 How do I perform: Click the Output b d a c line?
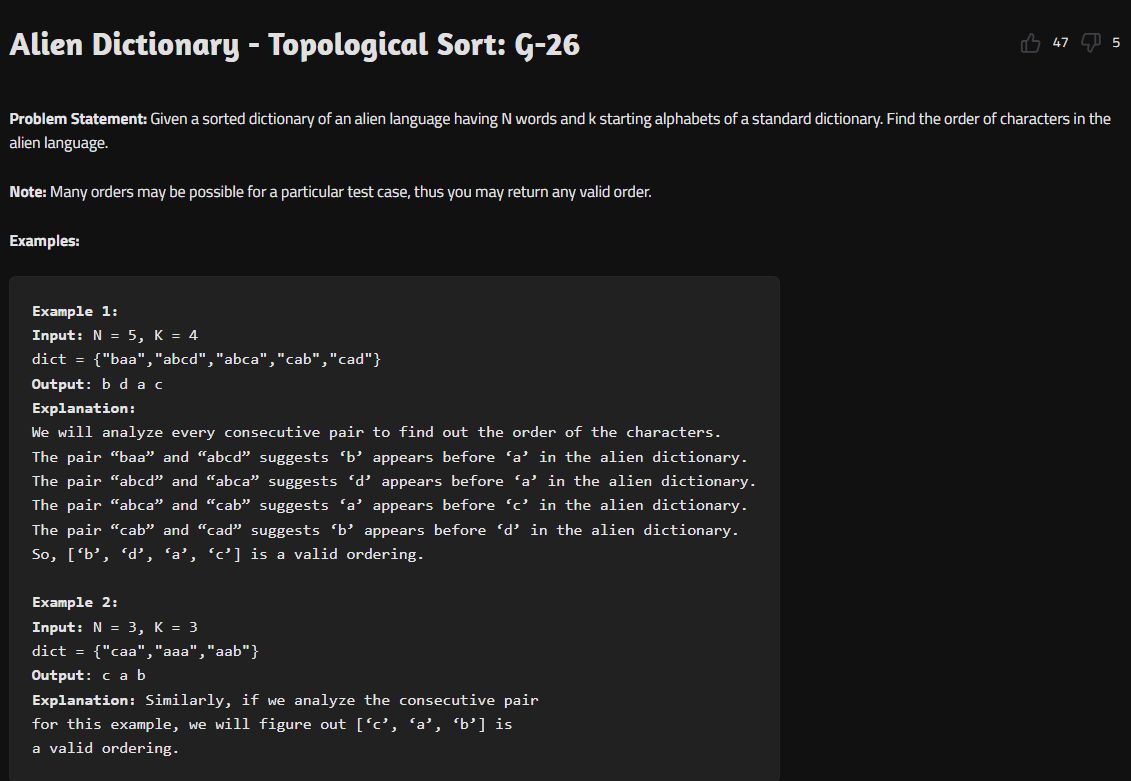[97, 384]
